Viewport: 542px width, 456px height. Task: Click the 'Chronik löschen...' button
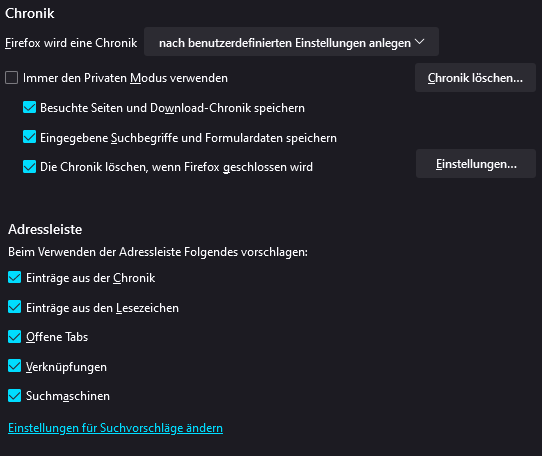click(475, 78)
